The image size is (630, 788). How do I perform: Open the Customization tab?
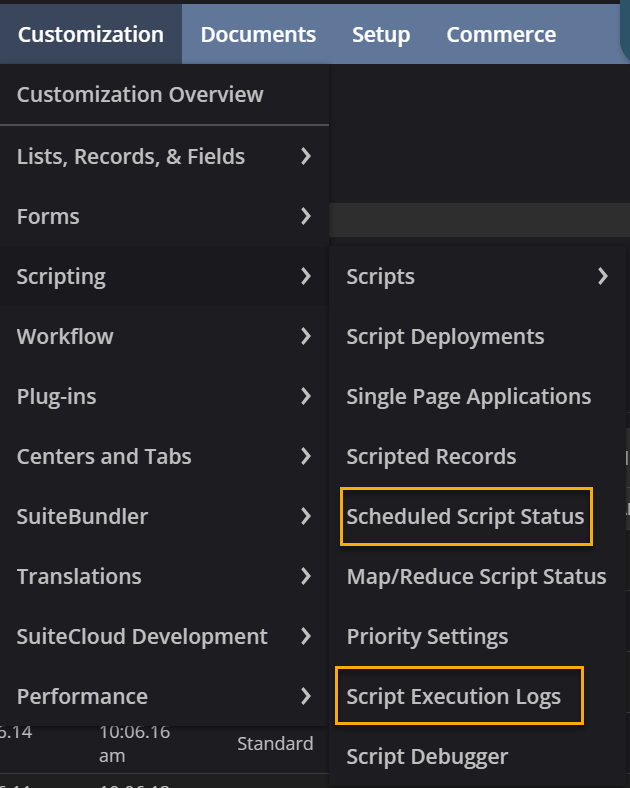[x=90, y=34]
